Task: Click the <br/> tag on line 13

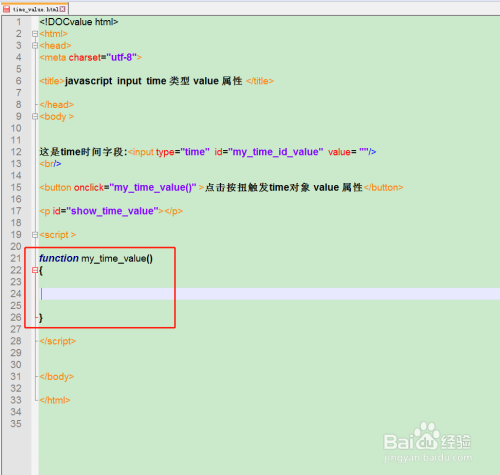Action: [x=50, y=164]
